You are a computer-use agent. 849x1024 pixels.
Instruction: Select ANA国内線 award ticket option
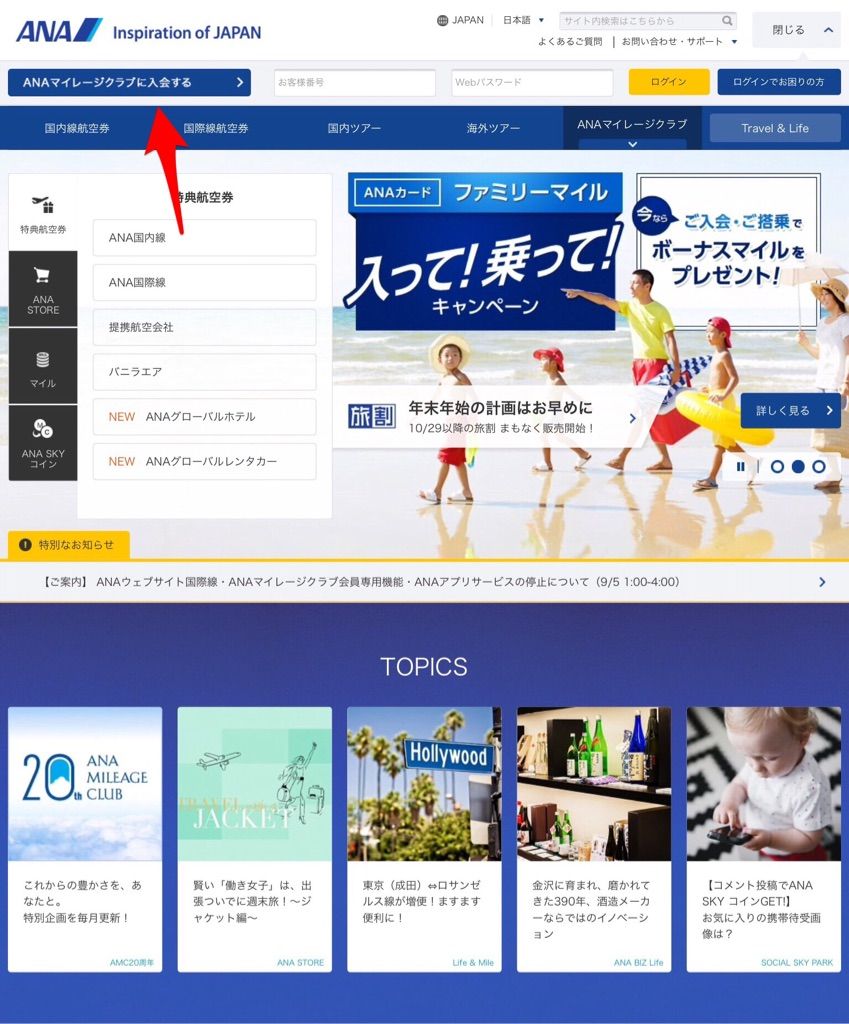point(204,238)
